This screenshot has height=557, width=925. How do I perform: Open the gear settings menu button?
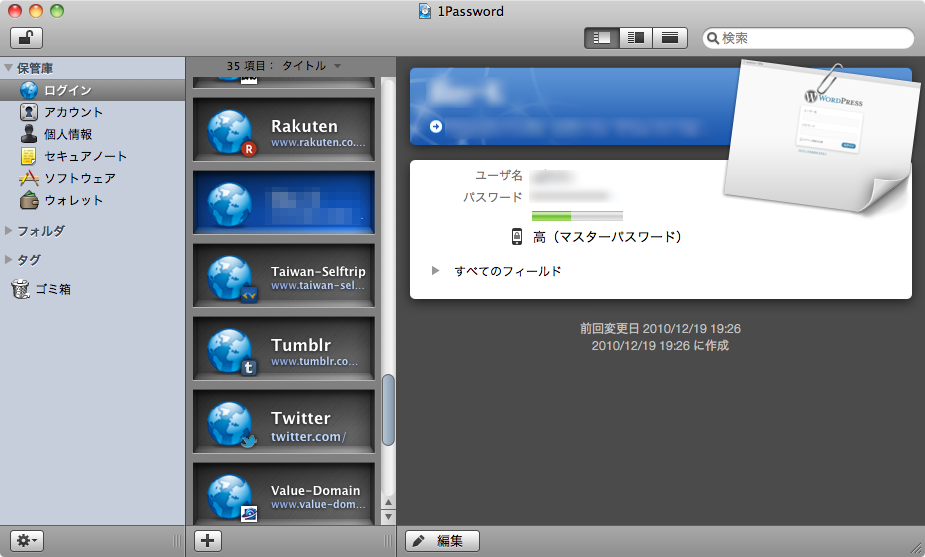click(27, 540)
